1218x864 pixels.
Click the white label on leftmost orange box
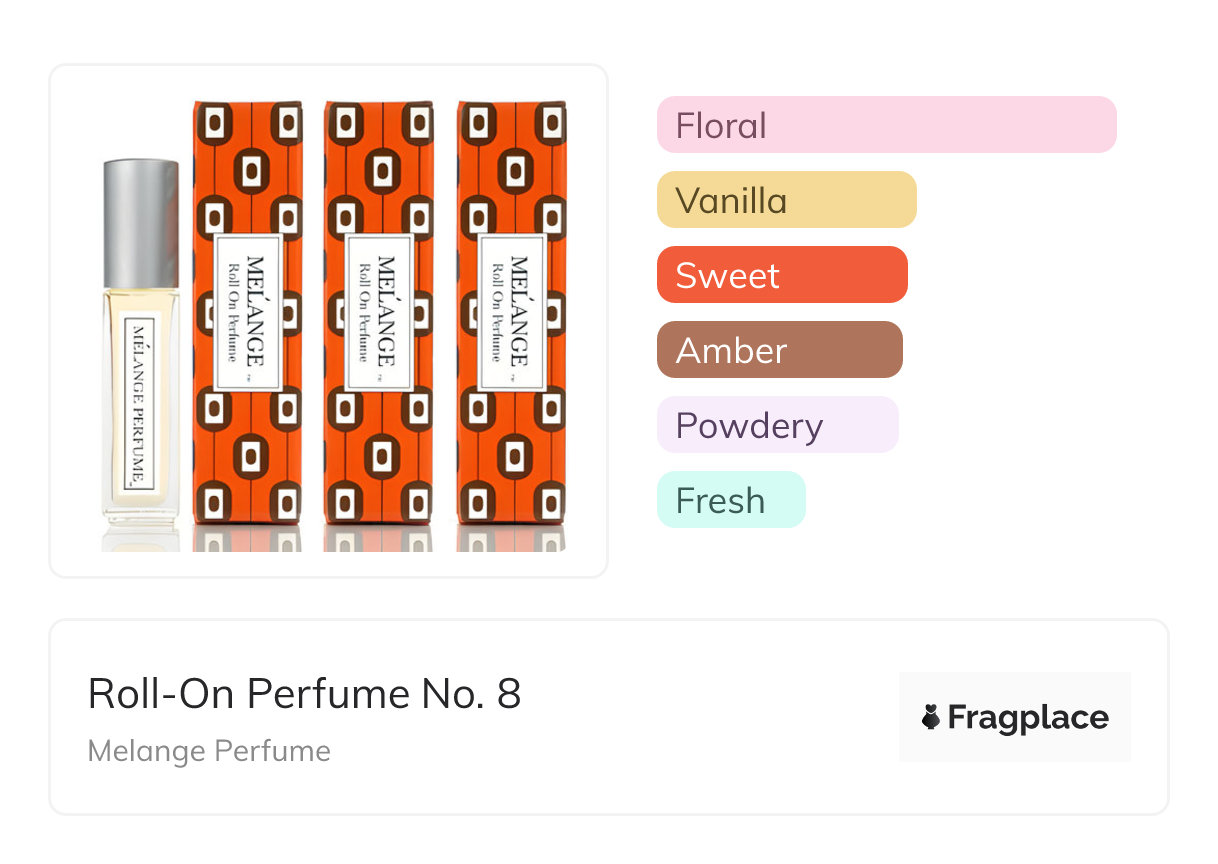(247, 311)
